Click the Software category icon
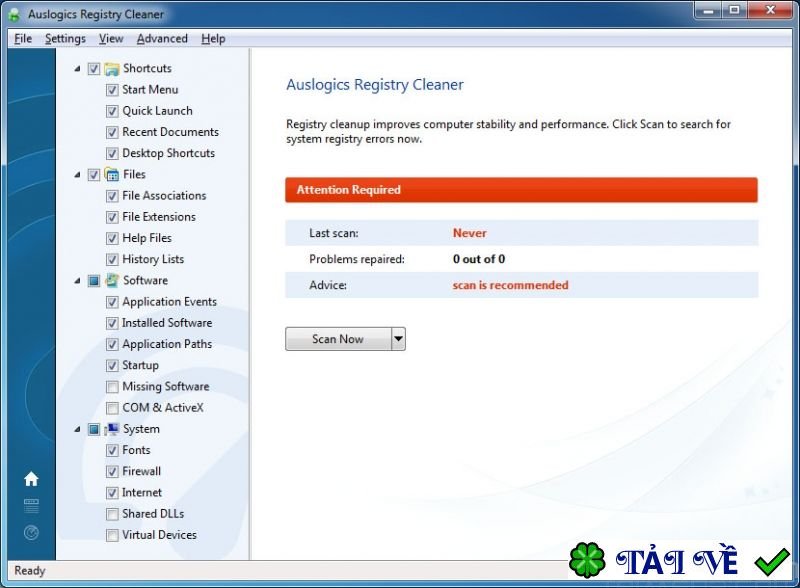The image size is (800, 588). pos(112,280)
